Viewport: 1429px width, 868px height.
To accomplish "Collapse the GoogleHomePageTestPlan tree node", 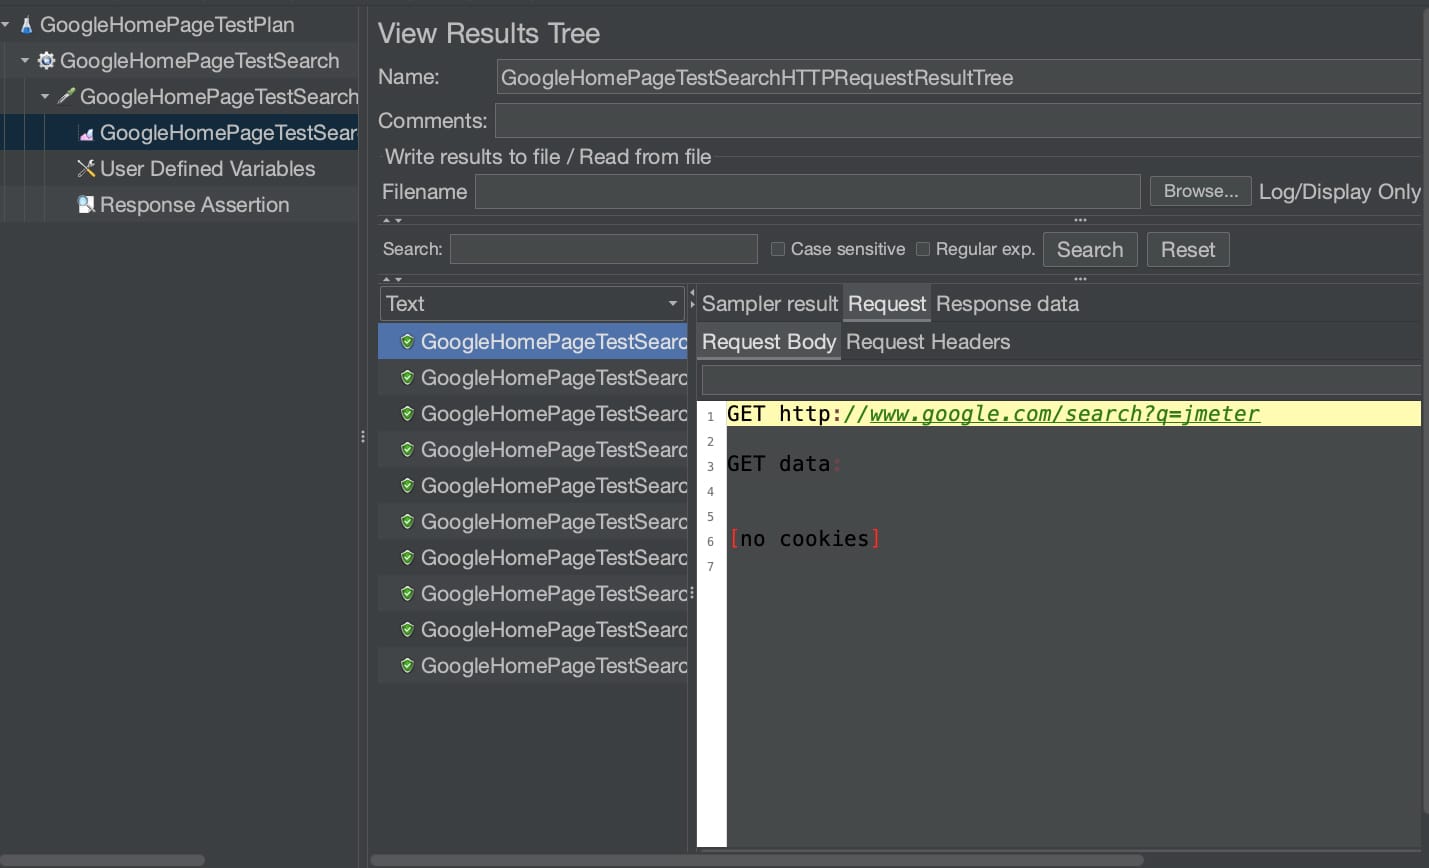I will (x=6, y=24).
